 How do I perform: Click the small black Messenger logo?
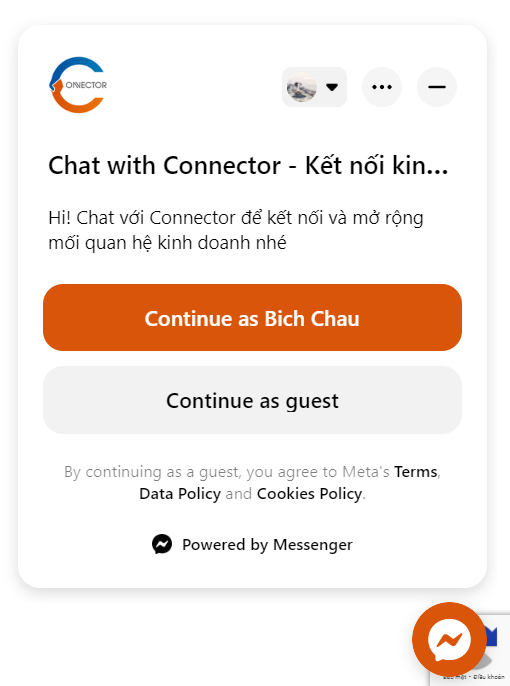pyautogui.click(x=162, y=544)
